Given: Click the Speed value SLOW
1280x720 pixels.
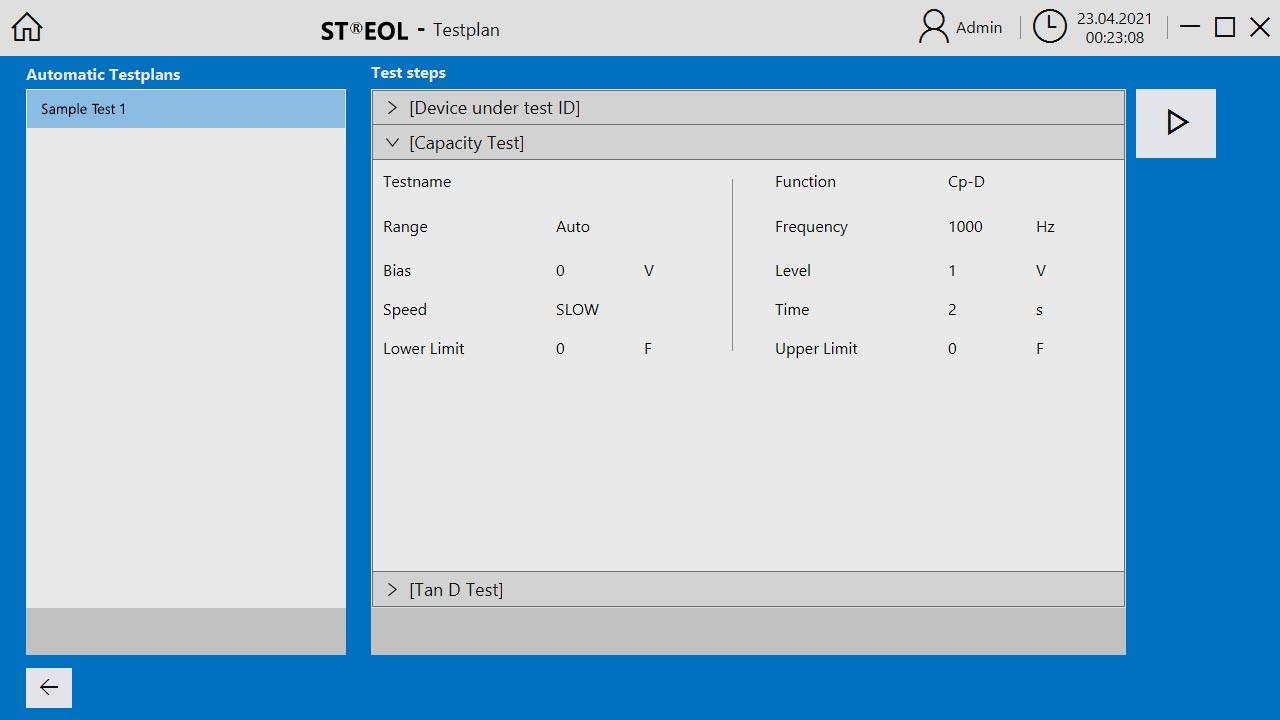Looking at the screenshot, I should [577, 310].
